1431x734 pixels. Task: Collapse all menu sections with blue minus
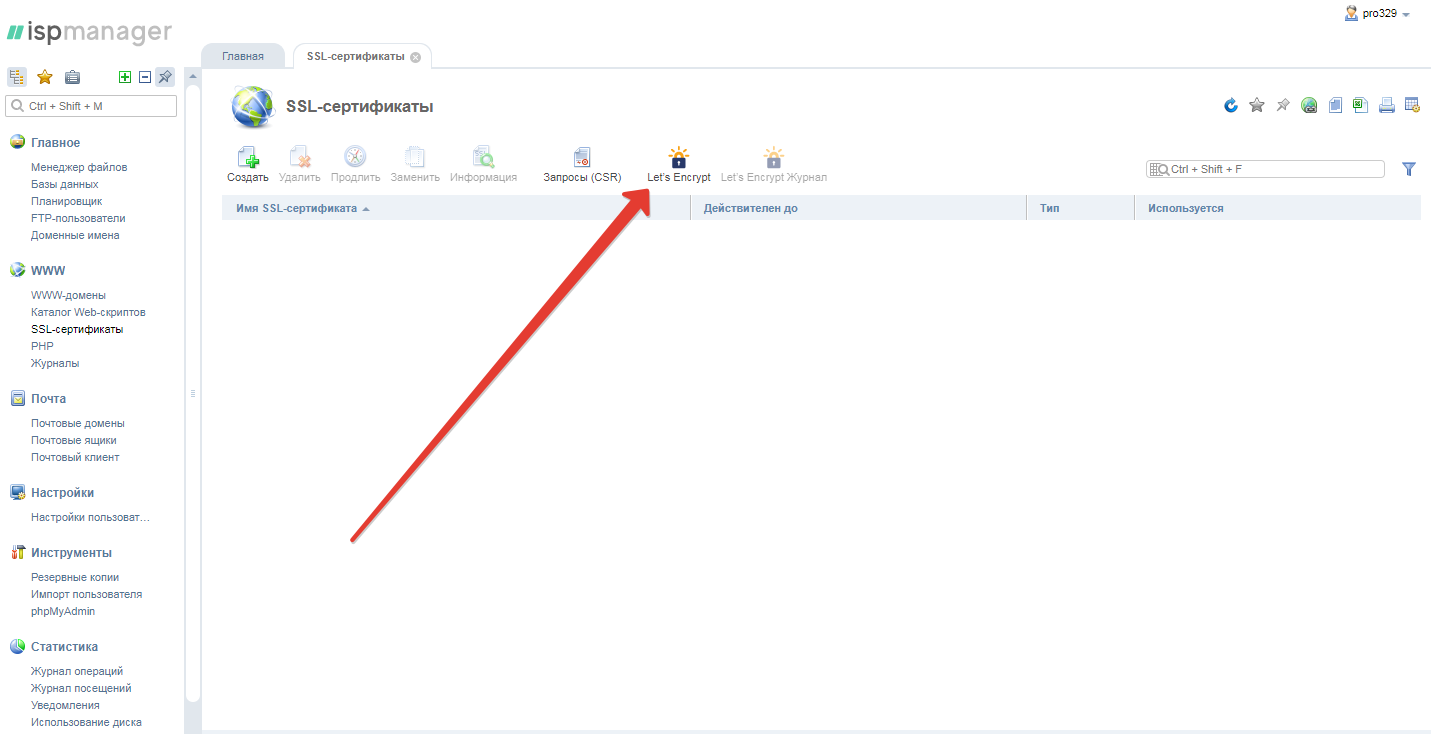145,77
